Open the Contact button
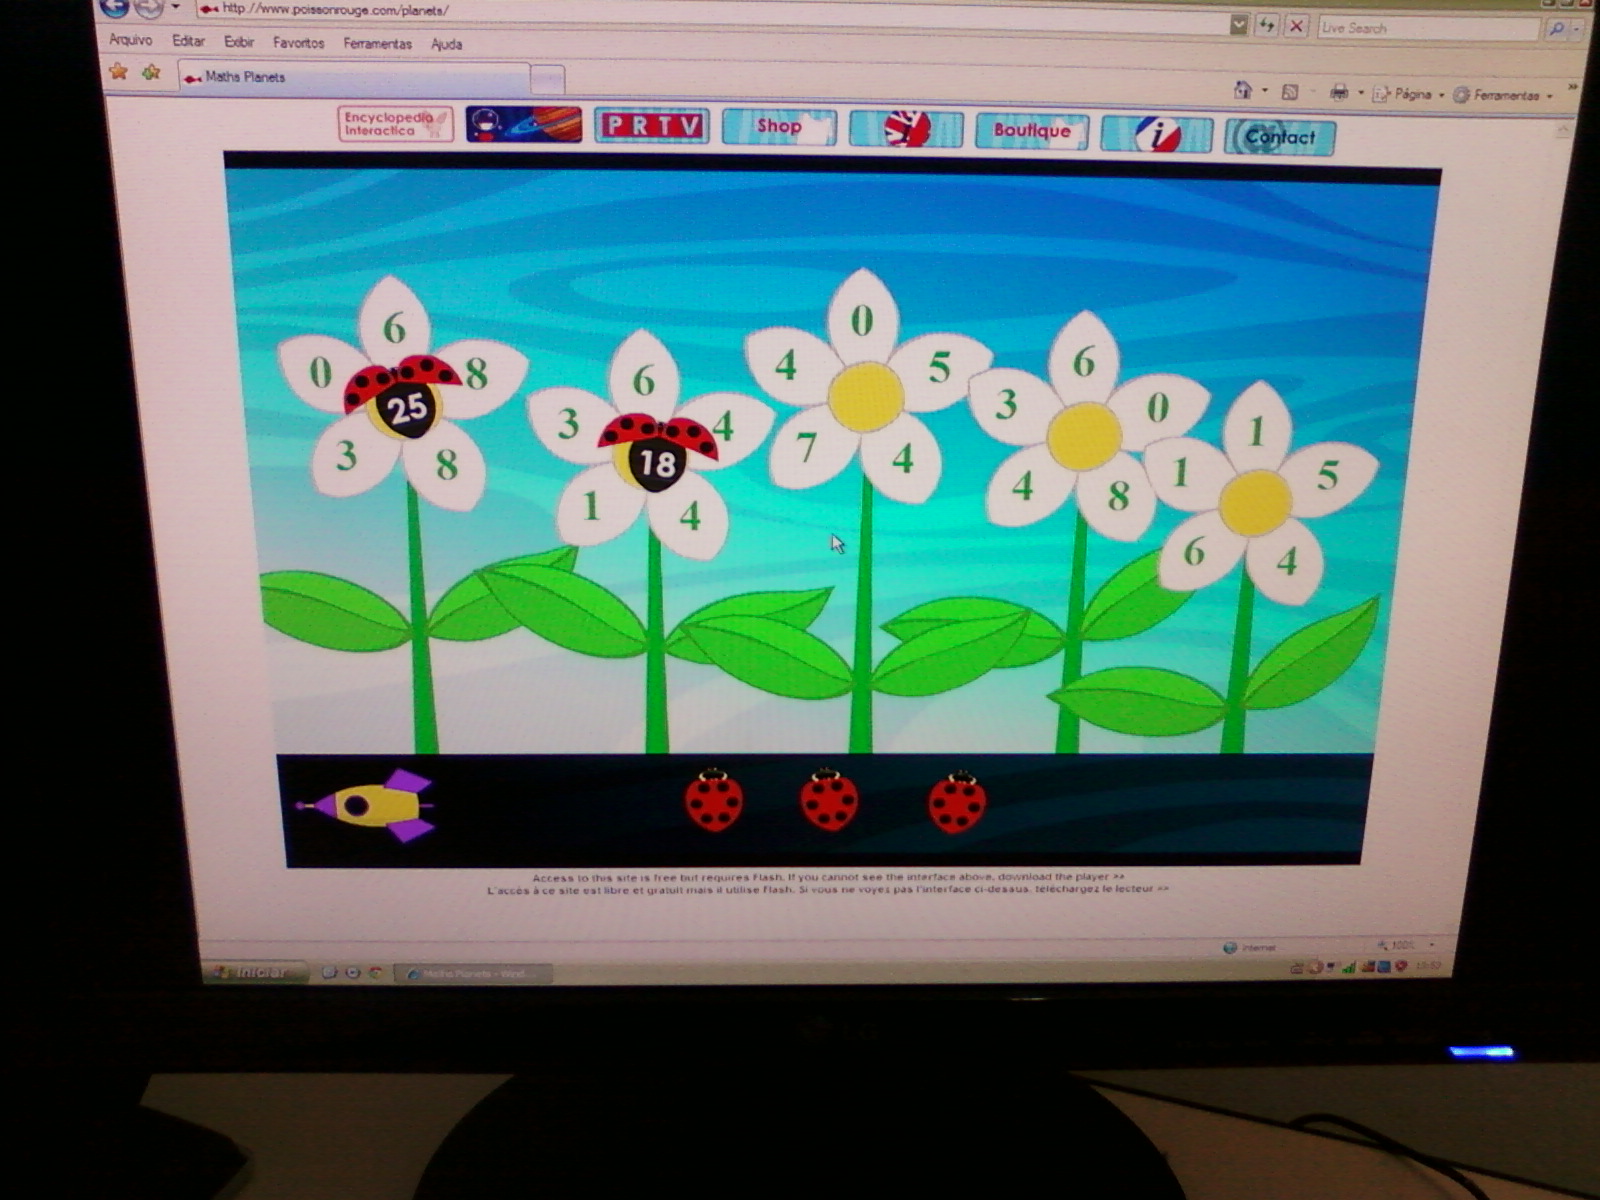The width and height of the screenshot is (1600, 1200). click(x=1280, y=137)
